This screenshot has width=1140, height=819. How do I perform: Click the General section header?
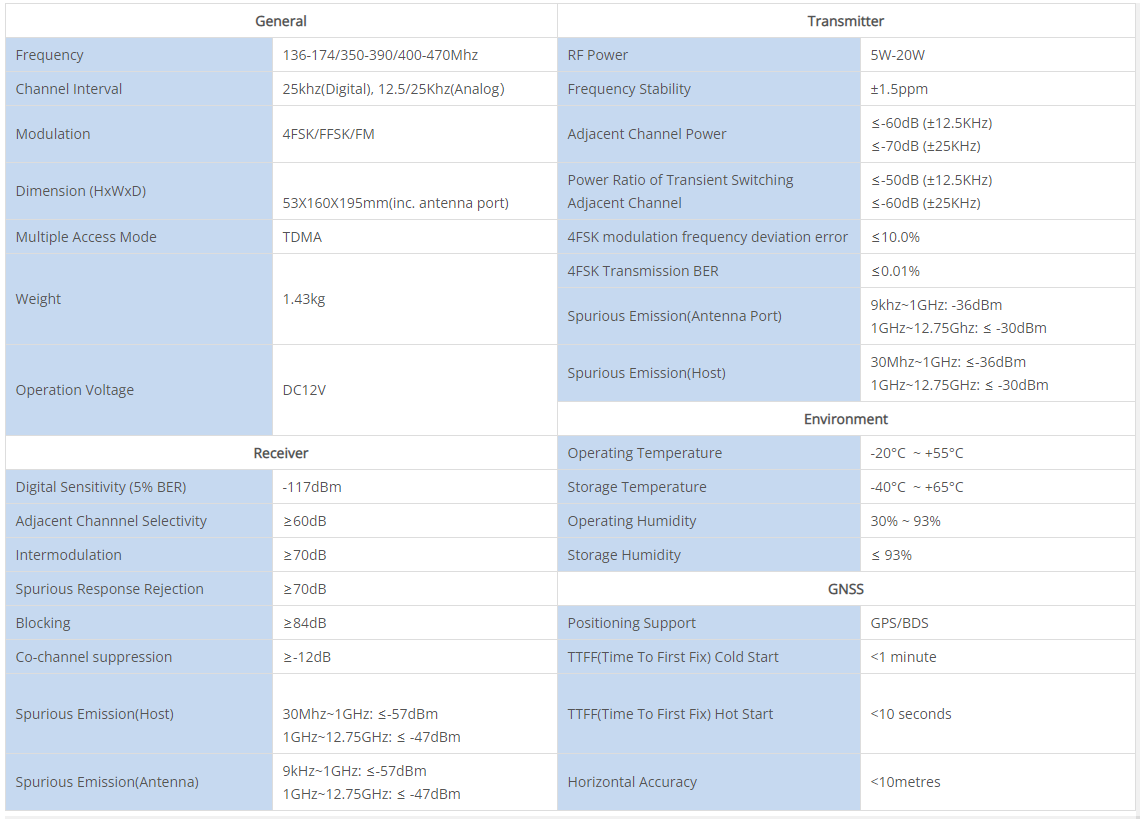[x=281, y=21]
